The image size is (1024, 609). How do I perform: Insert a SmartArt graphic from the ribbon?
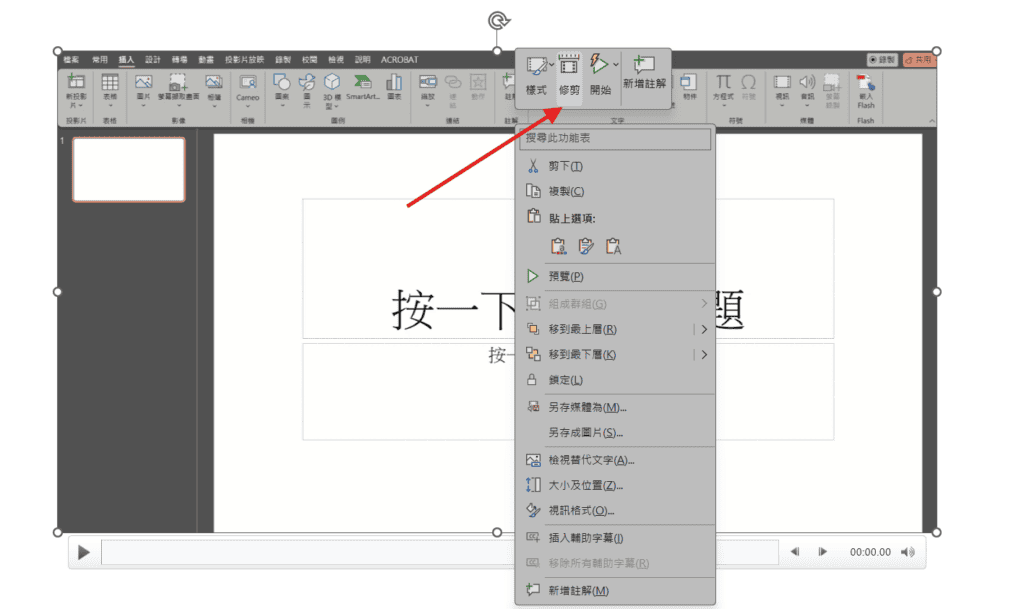(x=363, y=88)
